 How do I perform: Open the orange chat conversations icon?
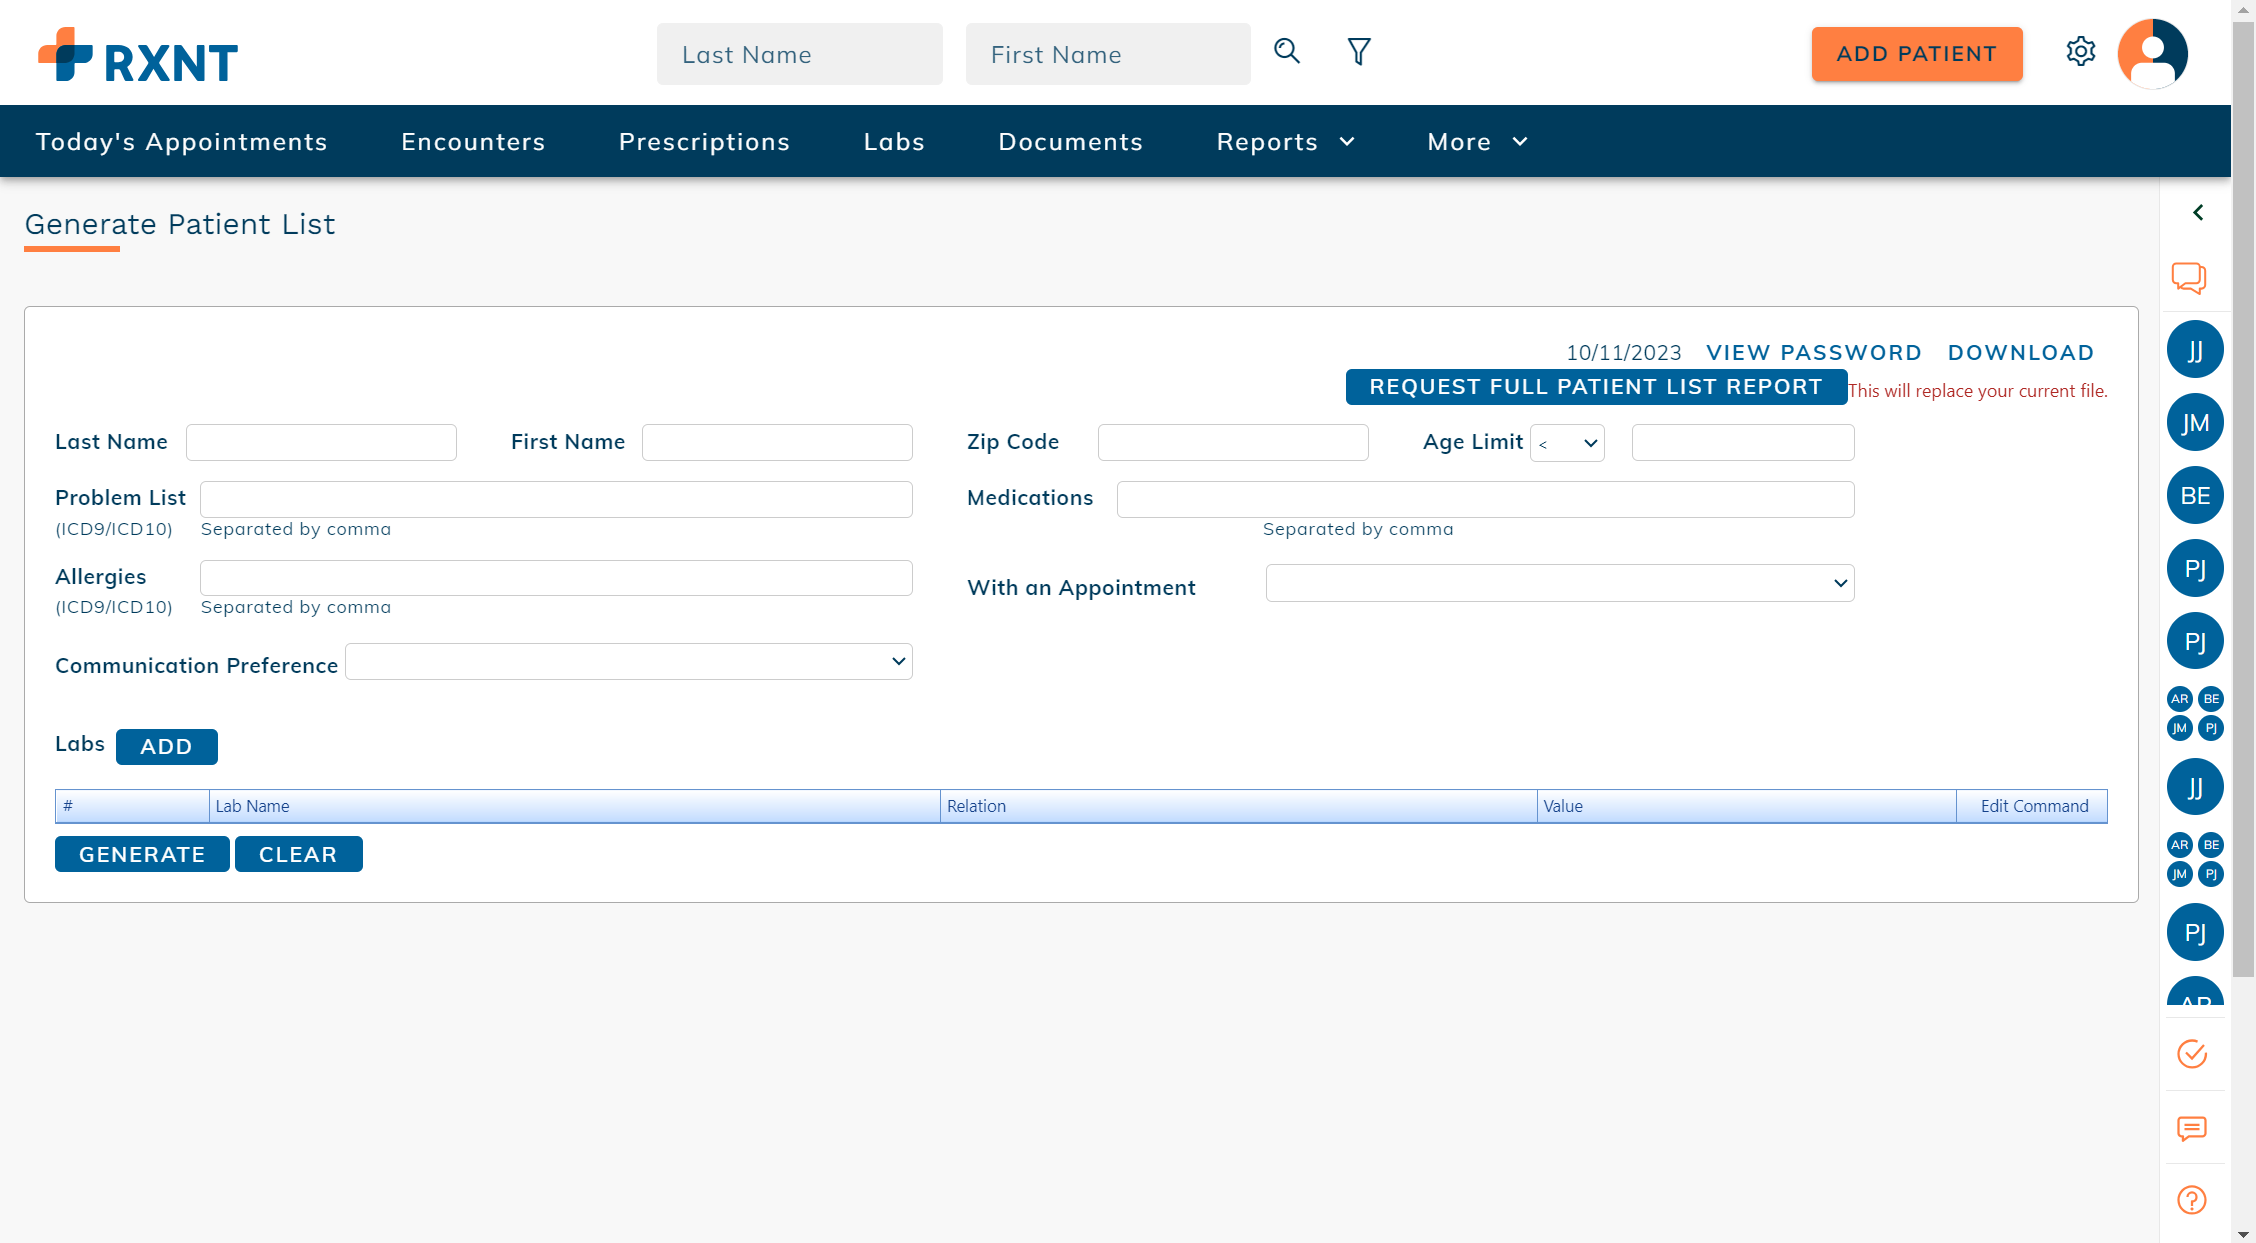[2189, 278]
